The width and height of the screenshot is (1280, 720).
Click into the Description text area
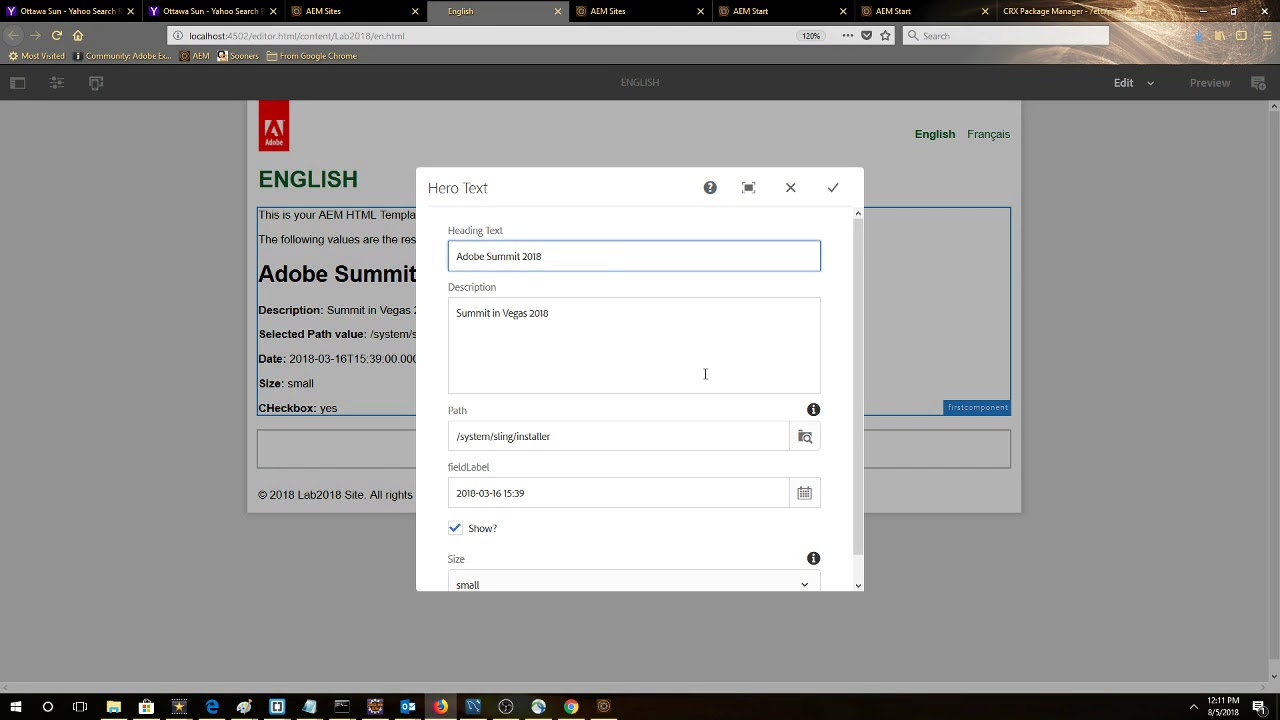coord(634,345)
